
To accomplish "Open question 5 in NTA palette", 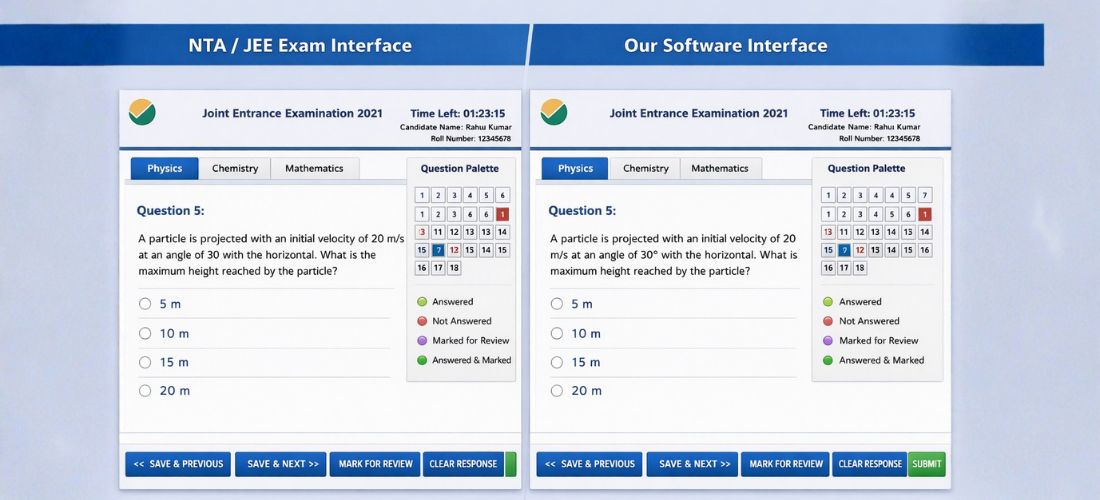I will (x=486, y=195).
